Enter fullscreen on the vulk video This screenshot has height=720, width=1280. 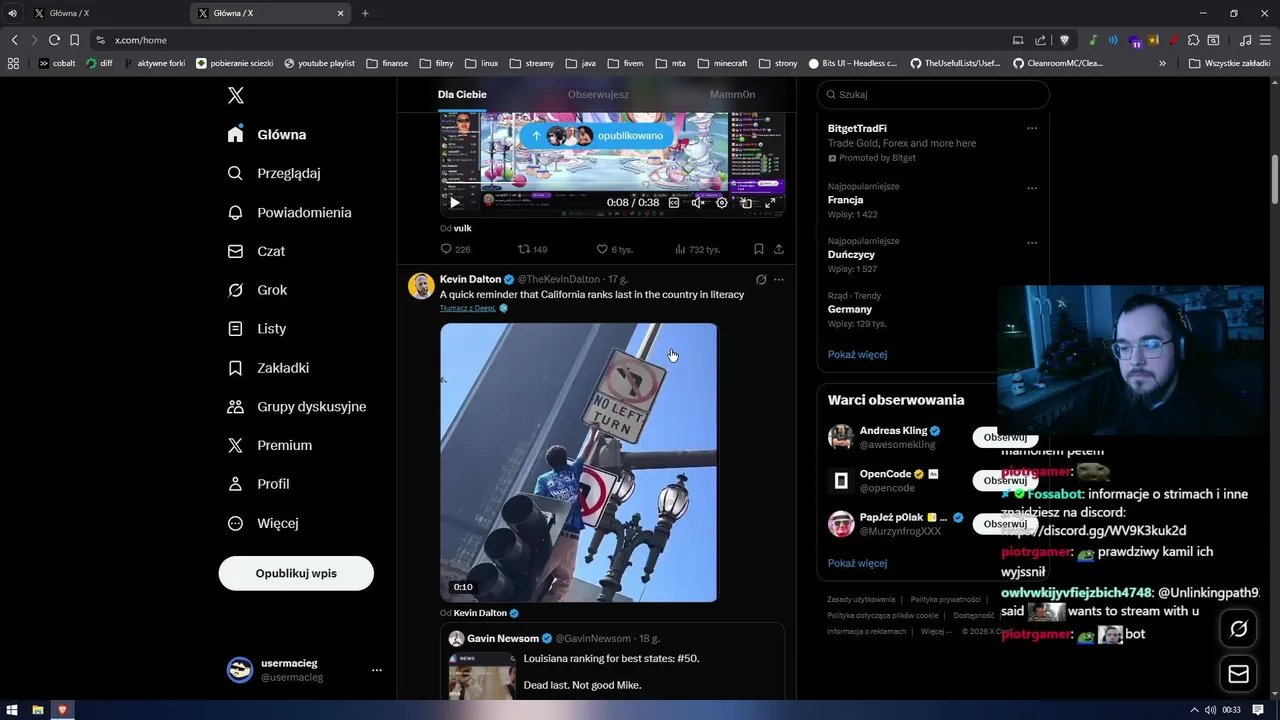click(770, 202)
